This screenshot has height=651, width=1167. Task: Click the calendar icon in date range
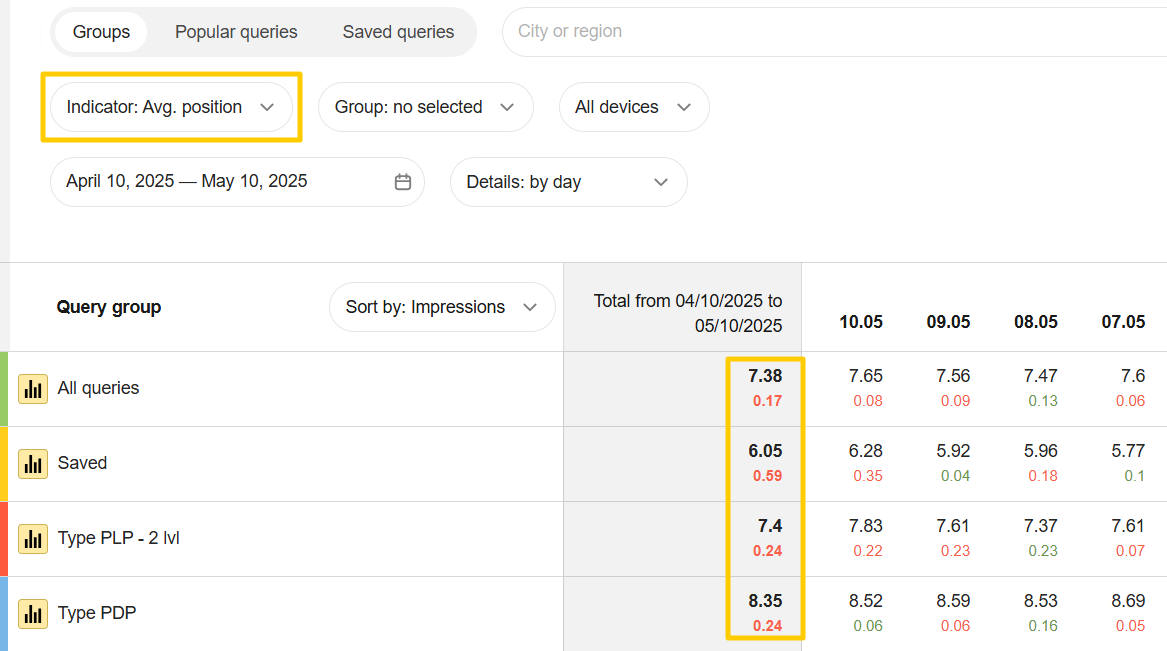403,182
